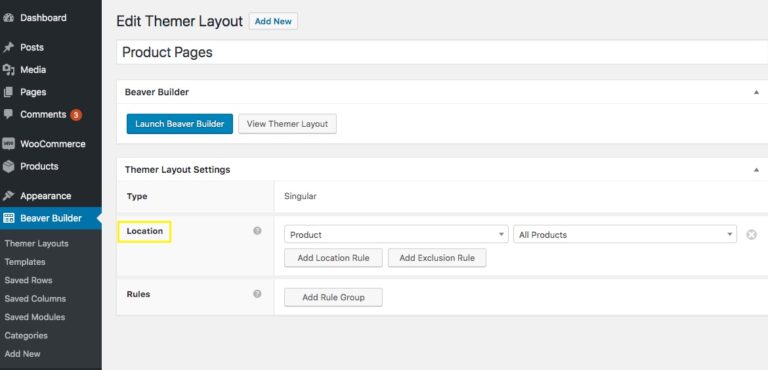Collapse the Themer Layout Settings panel

(757, 170)
